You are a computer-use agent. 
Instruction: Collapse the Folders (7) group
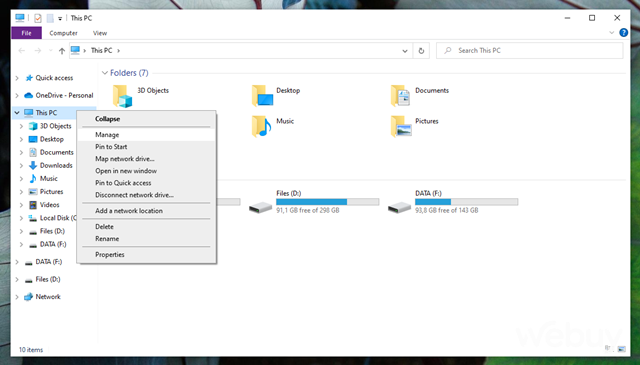(105, 73)
